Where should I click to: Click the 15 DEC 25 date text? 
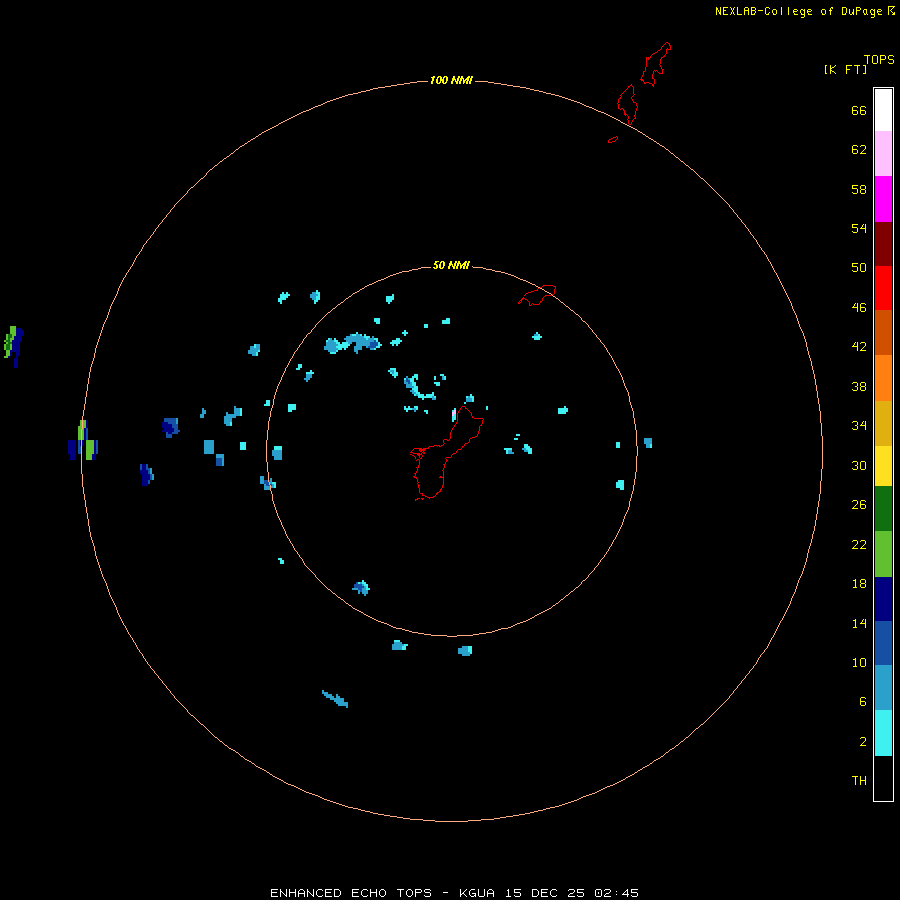click(544, 893)
